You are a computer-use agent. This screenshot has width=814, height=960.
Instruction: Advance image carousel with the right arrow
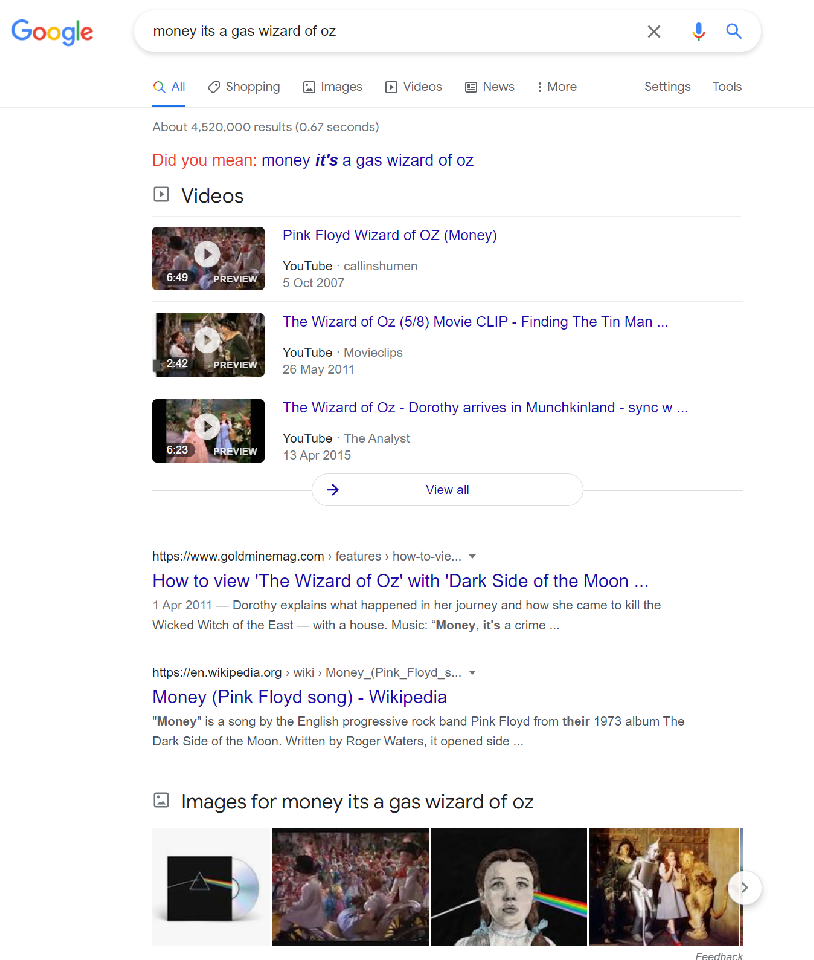744,888
